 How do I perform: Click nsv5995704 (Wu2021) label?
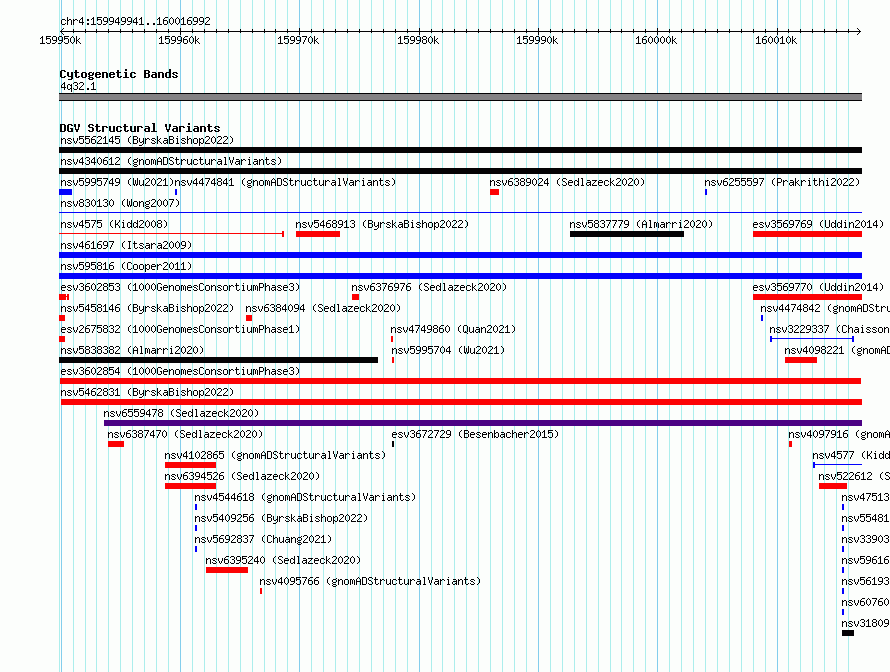coord(448,350)
